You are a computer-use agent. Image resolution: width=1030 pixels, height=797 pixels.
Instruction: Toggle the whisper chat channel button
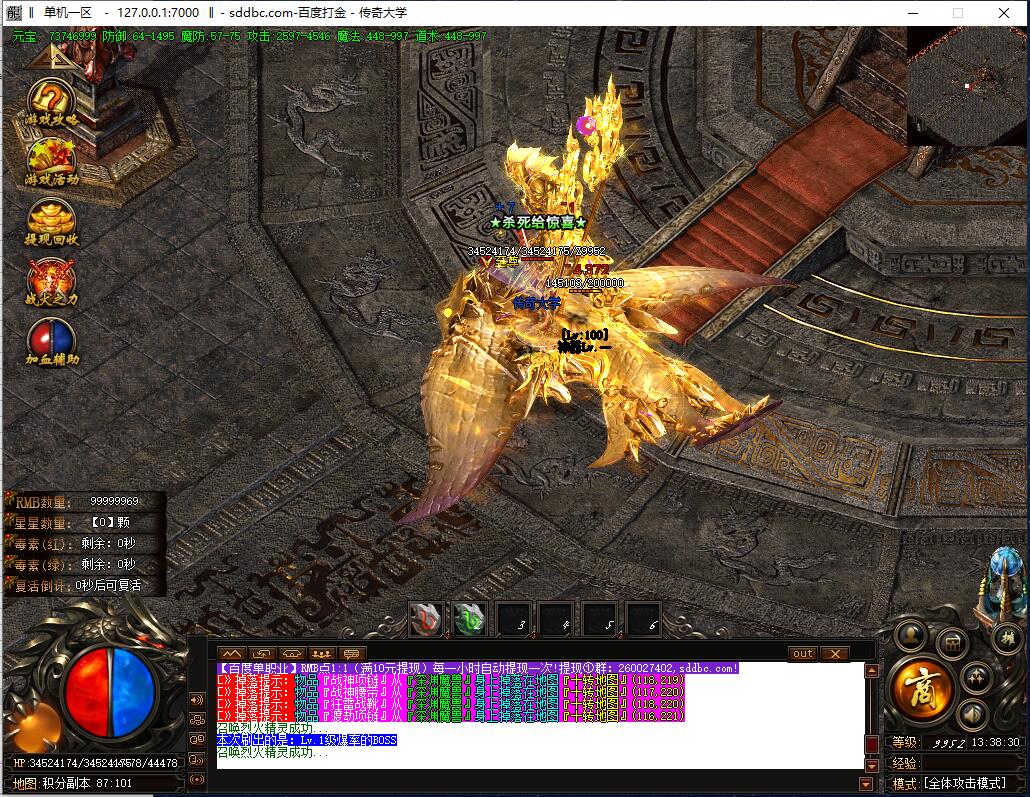coord(196,760)
